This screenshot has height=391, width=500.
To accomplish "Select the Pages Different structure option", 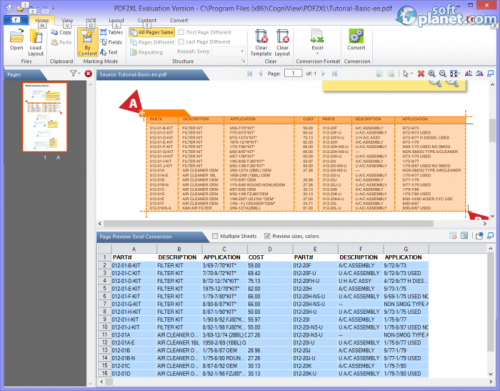I will pos(152,42).
